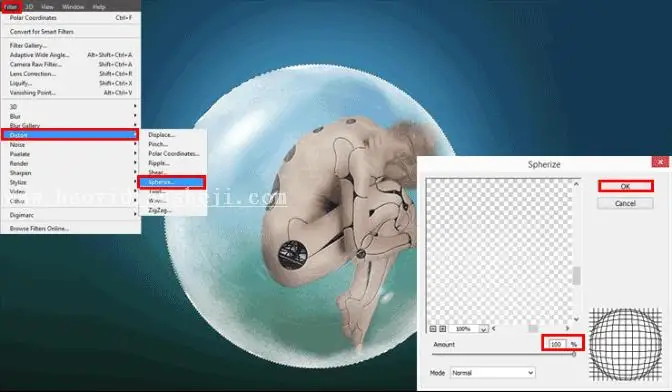Image resolution: width=672 pixels, height=392 pixels.
Task: Click the vertical scrollbar thumb in preview
Action: [x=576, y=276]
